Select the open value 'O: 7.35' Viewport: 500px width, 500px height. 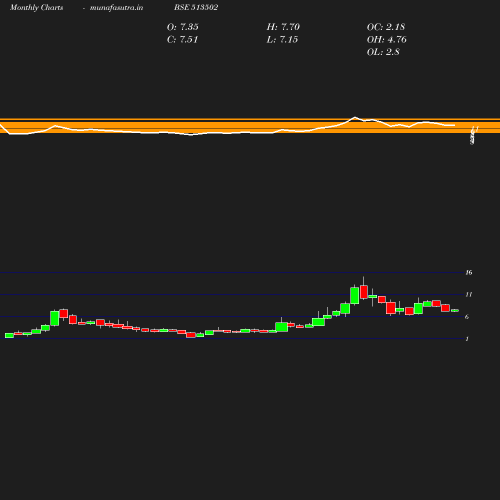coord(183,27)
